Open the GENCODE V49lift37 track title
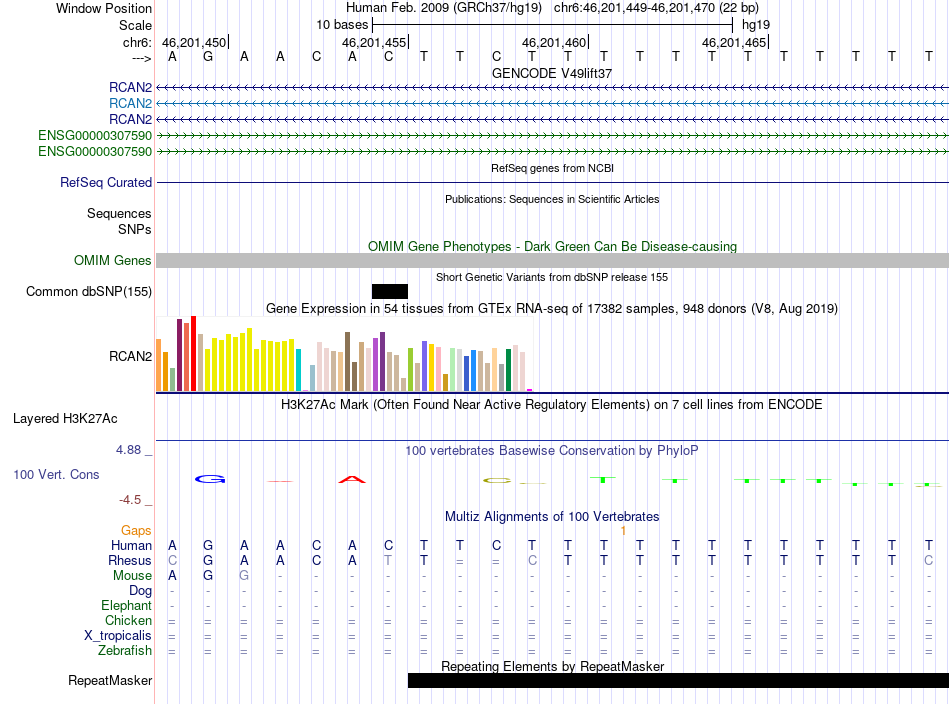The height and width of the screenshot is (704, 950). 552,73
